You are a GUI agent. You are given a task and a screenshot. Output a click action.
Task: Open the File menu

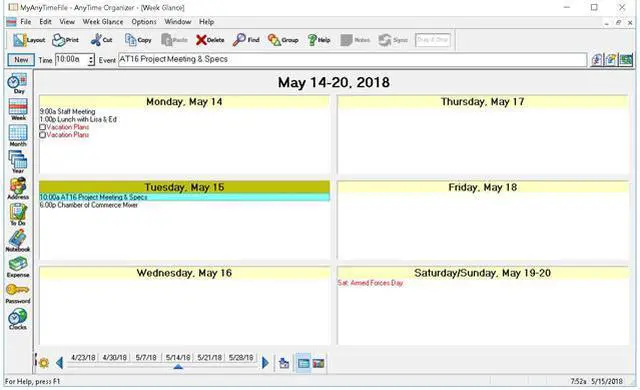26,22
